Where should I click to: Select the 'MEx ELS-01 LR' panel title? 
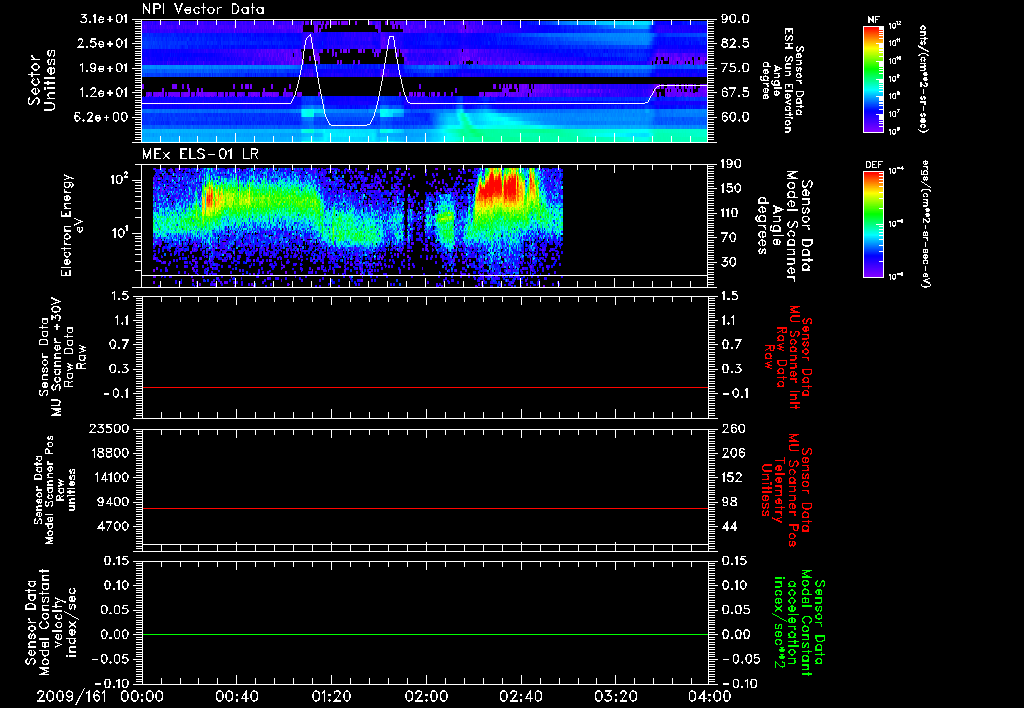point(200,154)
